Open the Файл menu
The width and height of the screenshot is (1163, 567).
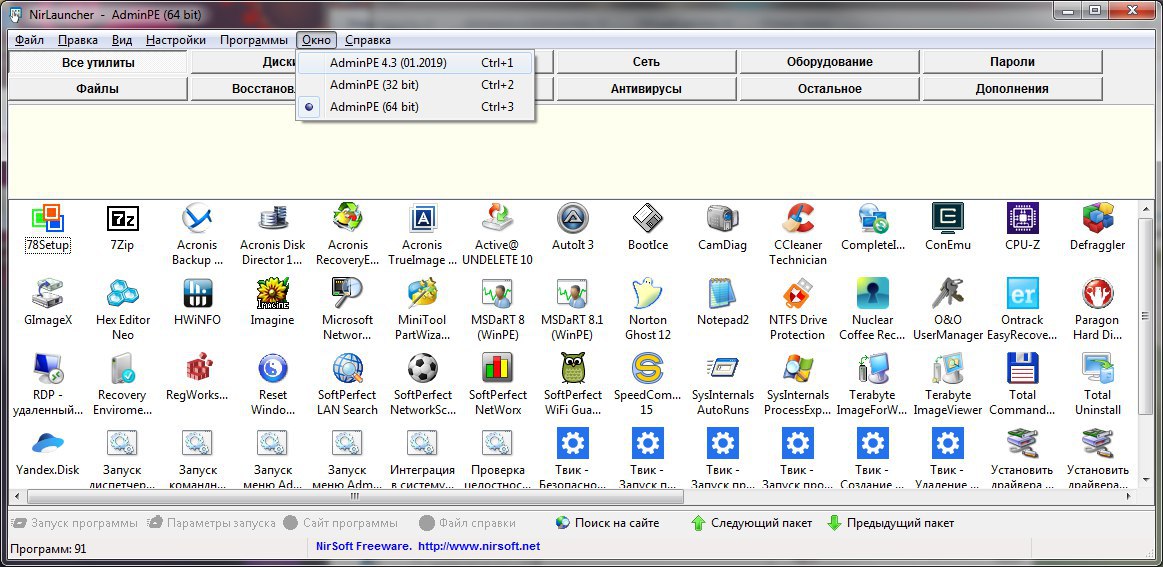pos(29,40)
